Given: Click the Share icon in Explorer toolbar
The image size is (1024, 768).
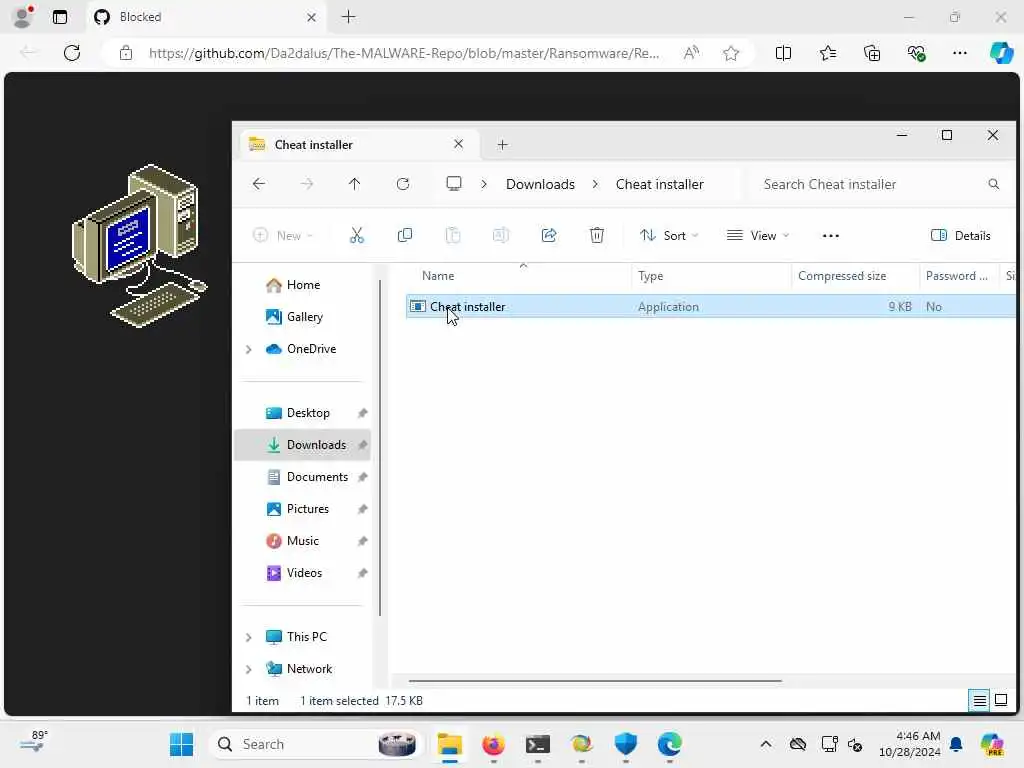Looking at the screenshot, I should coord(549,235).
